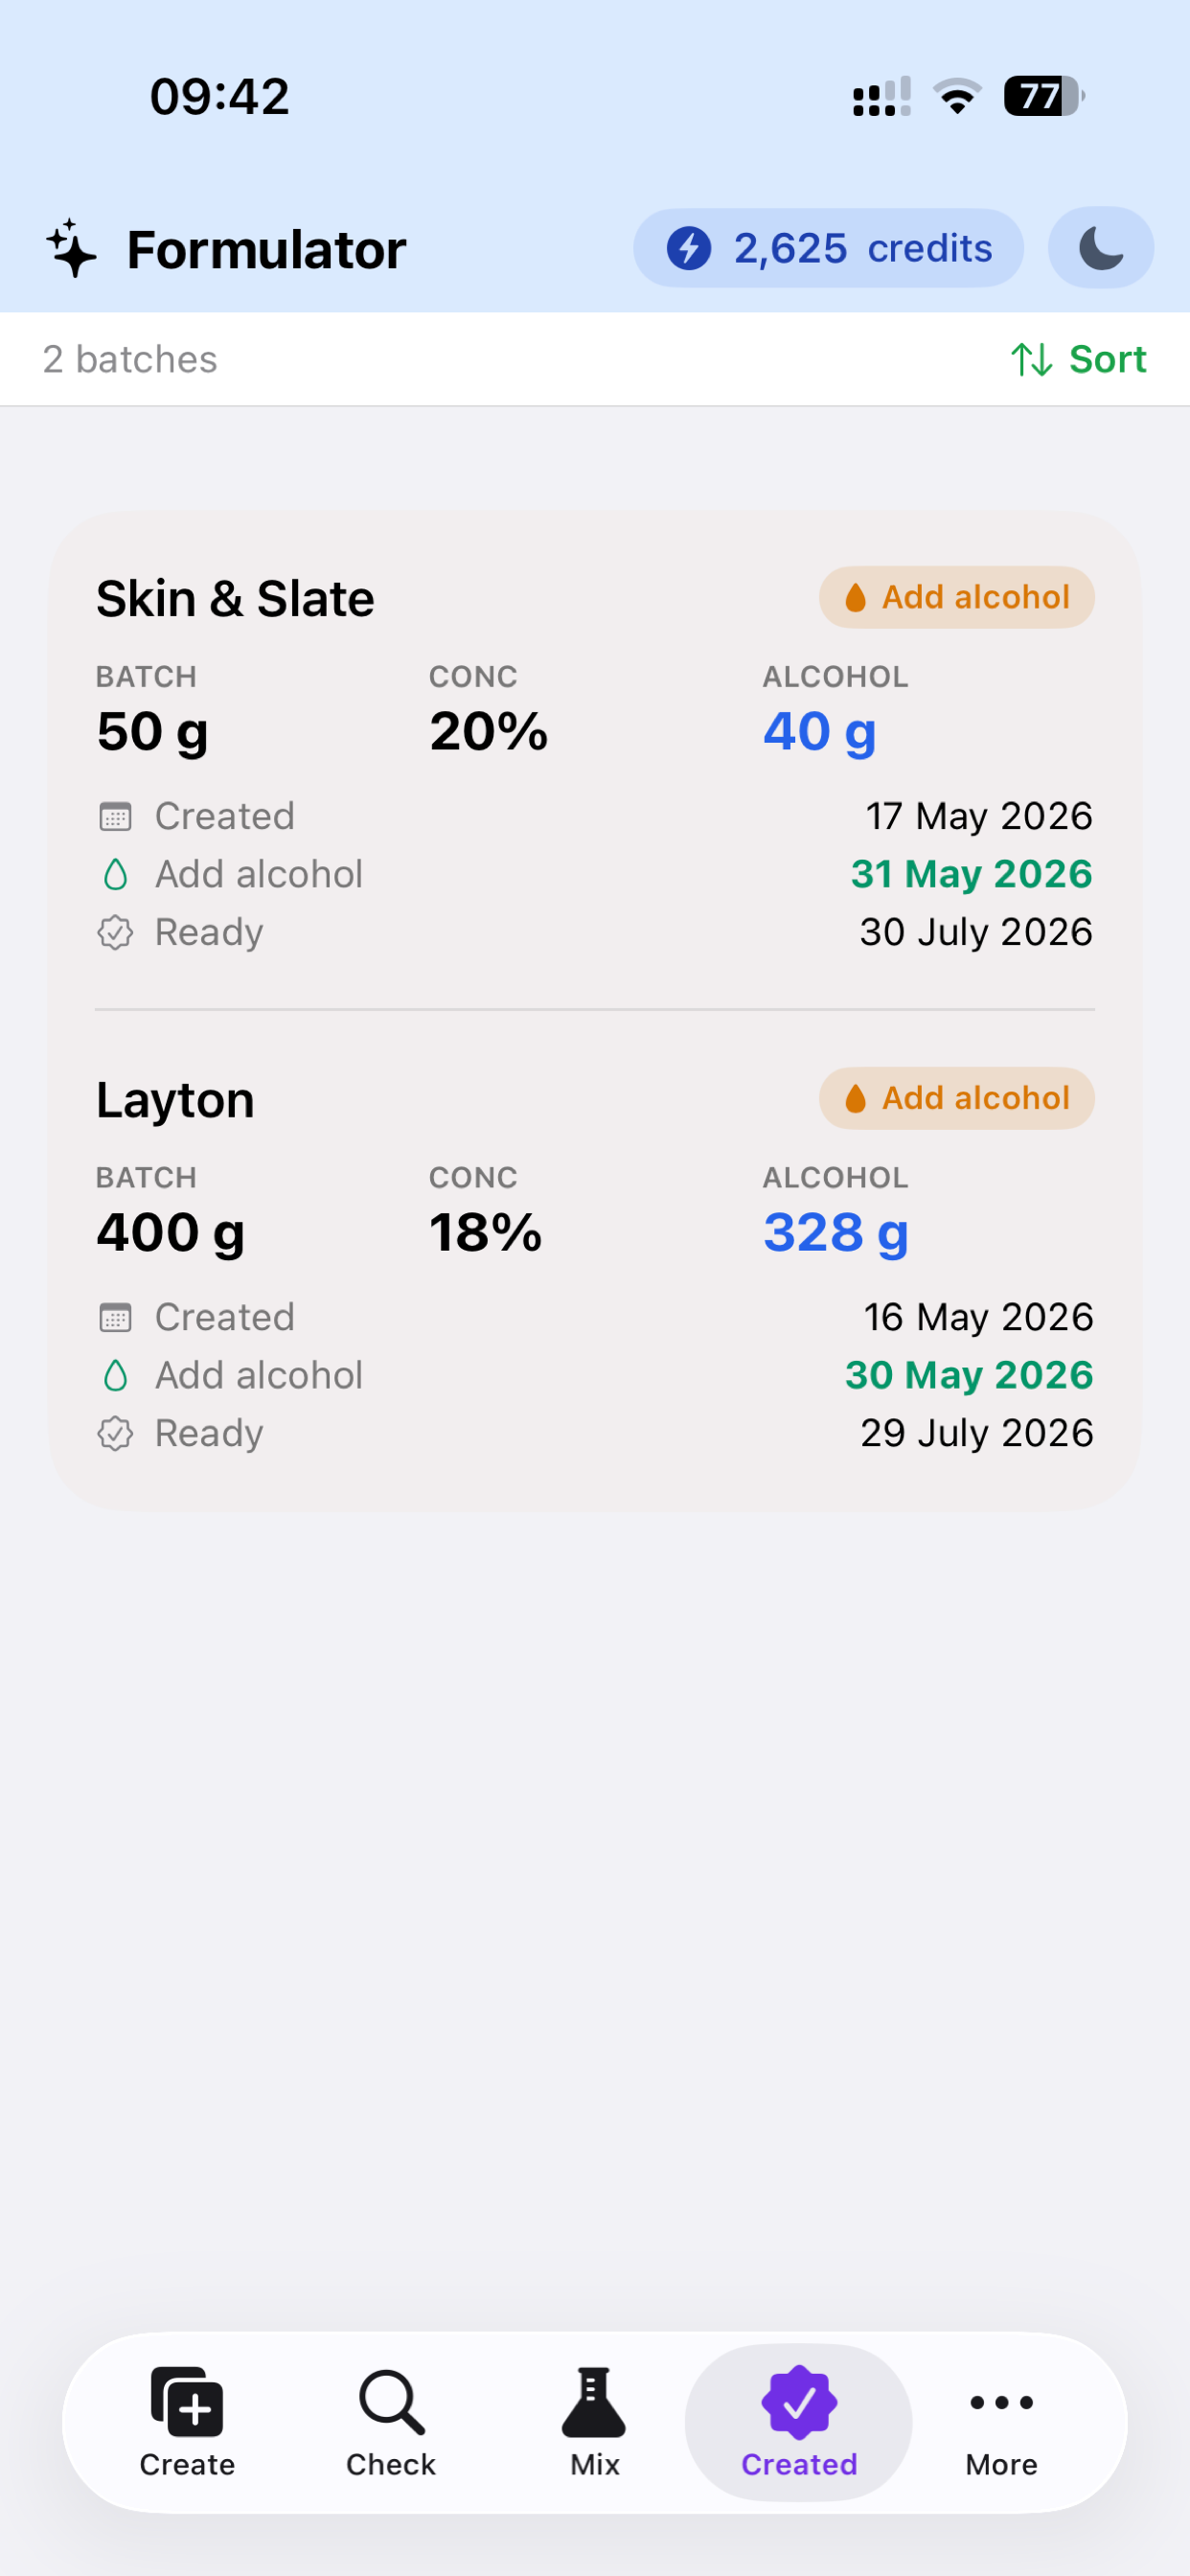Tap Add alcohol badge on Skin & Slate

coord(956,597)
